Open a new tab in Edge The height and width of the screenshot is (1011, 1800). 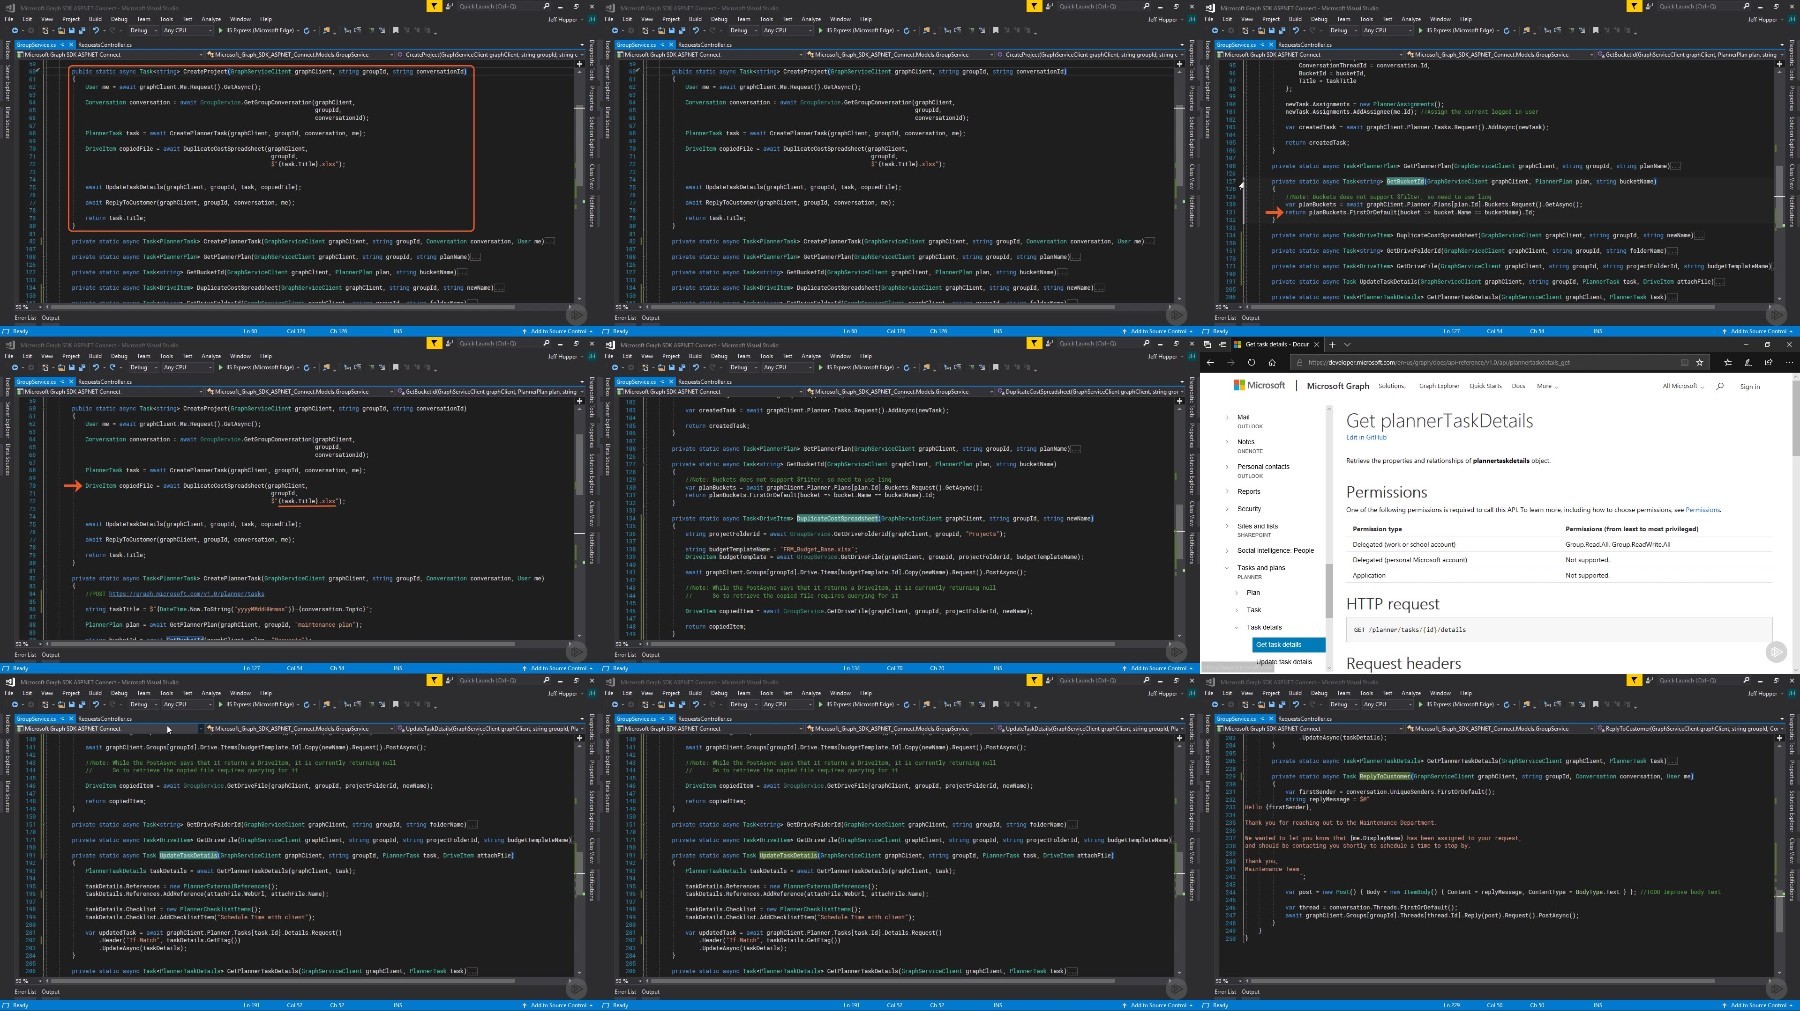(1332, 344)
